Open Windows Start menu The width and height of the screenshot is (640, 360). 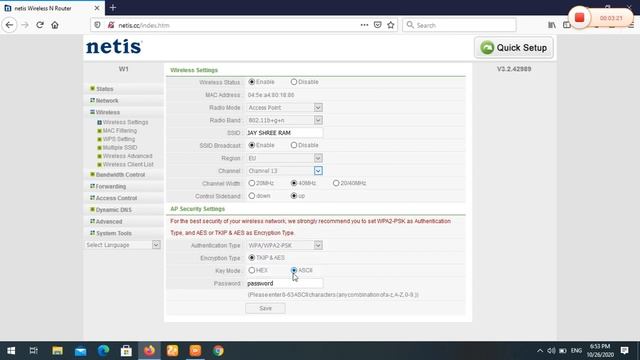click(11, 351)
